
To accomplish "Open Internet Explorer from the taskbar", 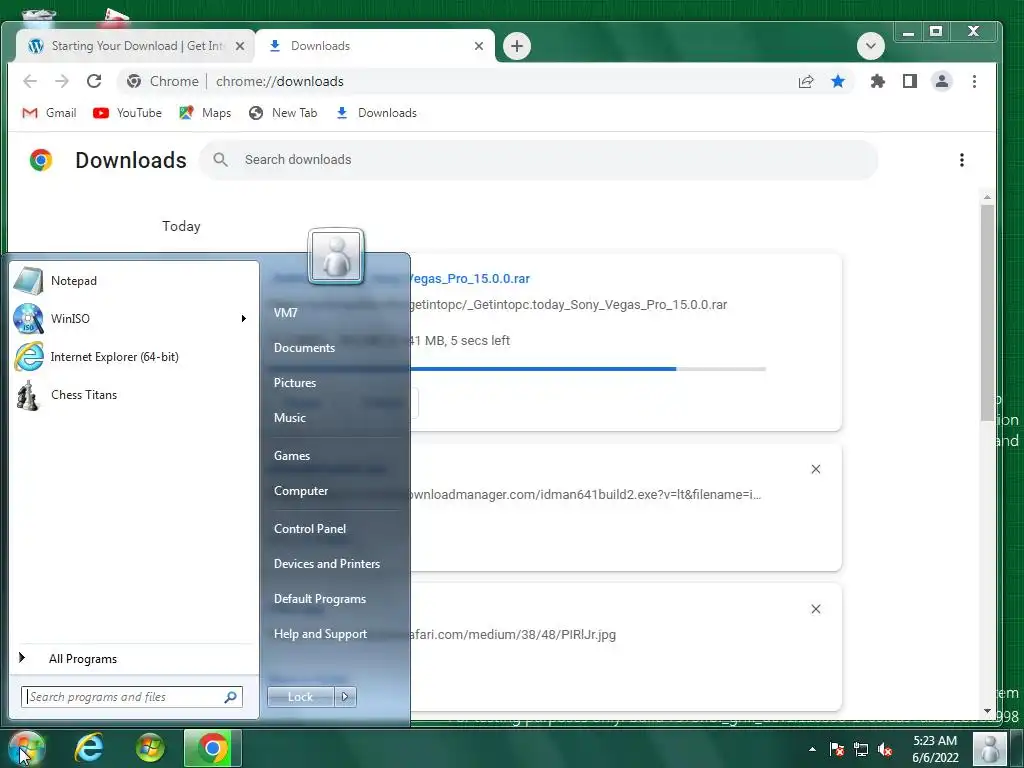I will 89,748.
